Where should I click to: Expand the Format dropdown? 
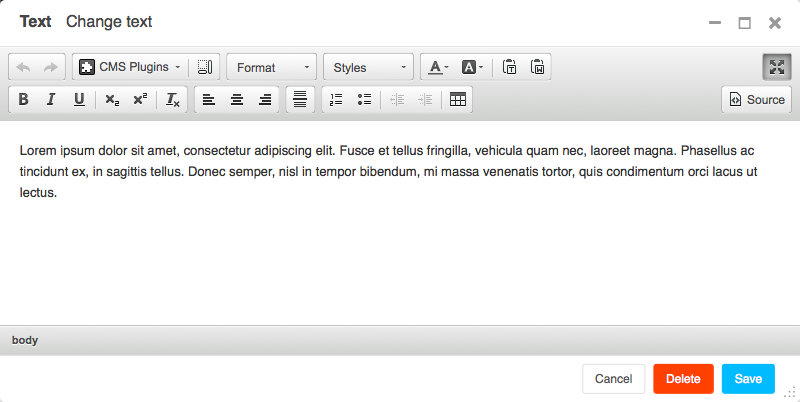click(271, 67)
